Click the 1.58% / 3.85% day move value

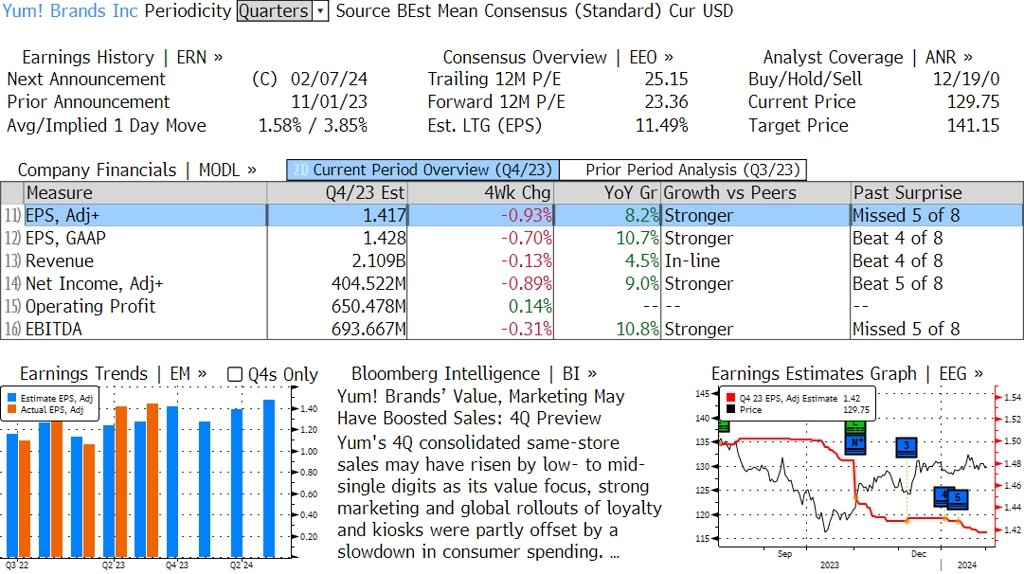tap(313, 126)
